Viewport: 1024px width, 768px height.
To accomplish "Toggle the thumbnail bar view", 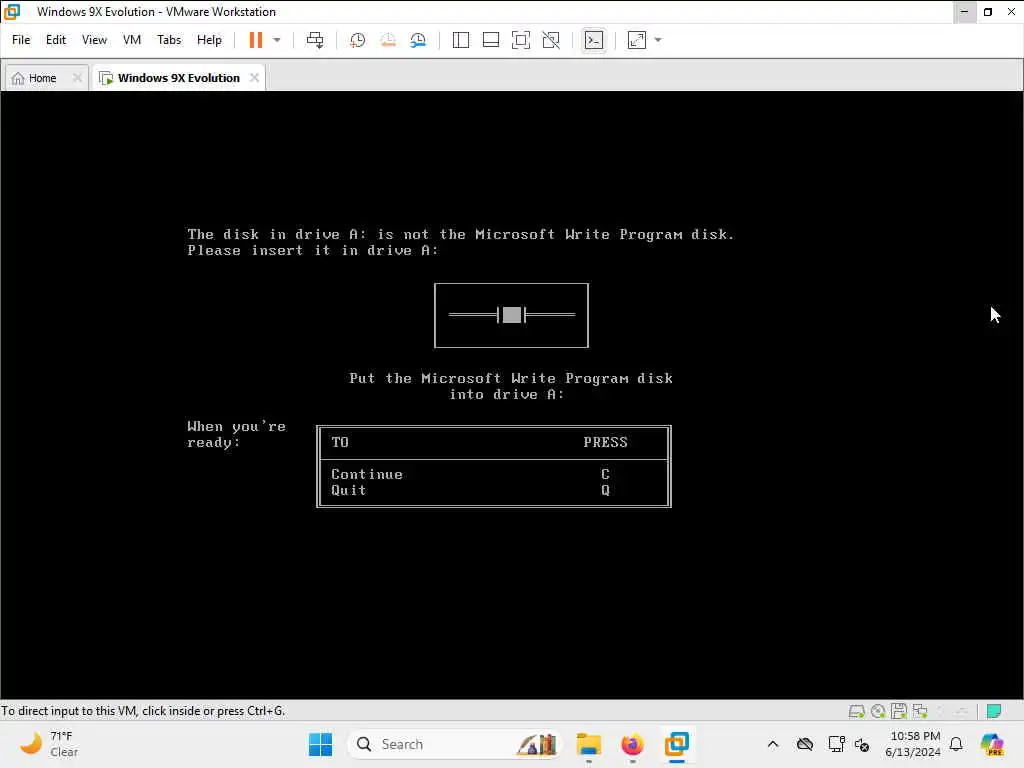I will 490,40.
